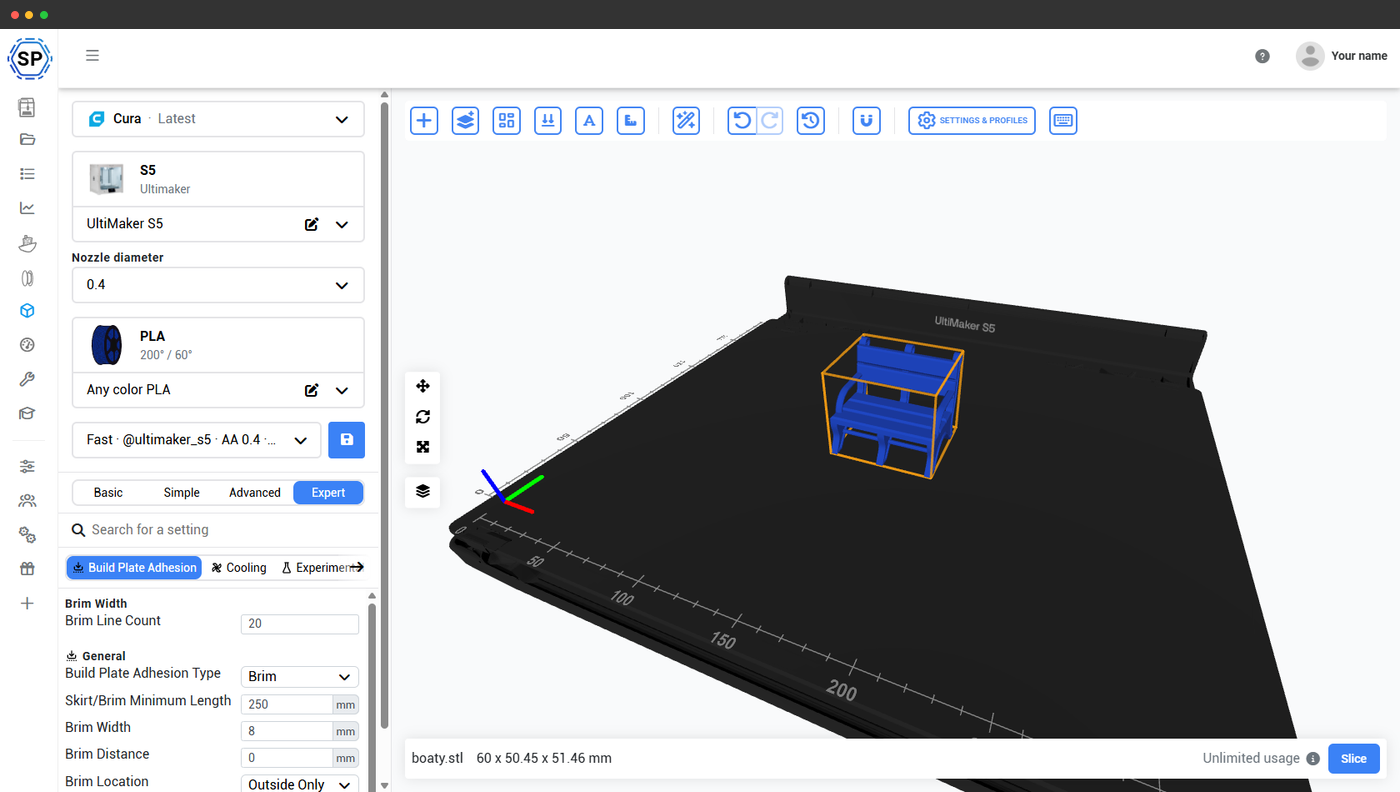
Task: Expand the UltiMaker S5 printer dropdown
Action: pos(342,225)
